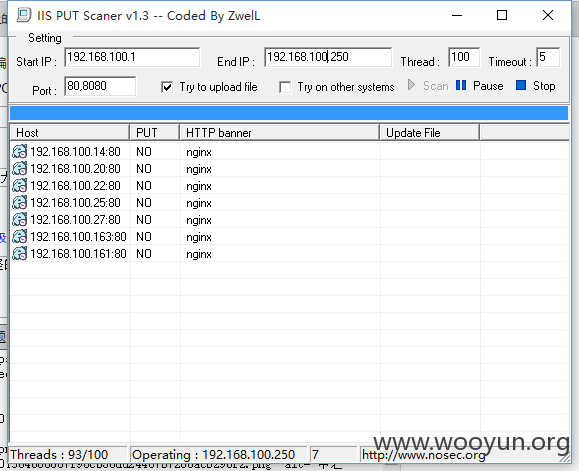
Task: Open the http://www.nosec.org link
Action: pyautogui.click(x=424, y=455)
